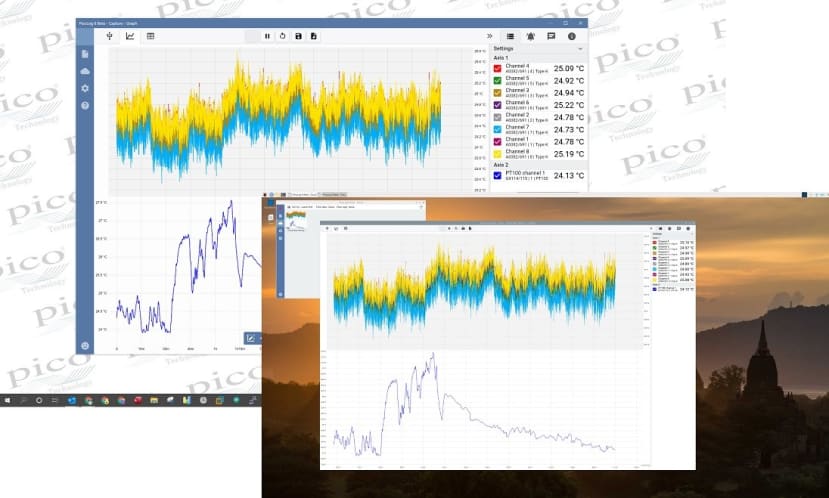The image size is (829, 498).
Task: Switch to the Graph view icon
Action: [x=130, y=36]
